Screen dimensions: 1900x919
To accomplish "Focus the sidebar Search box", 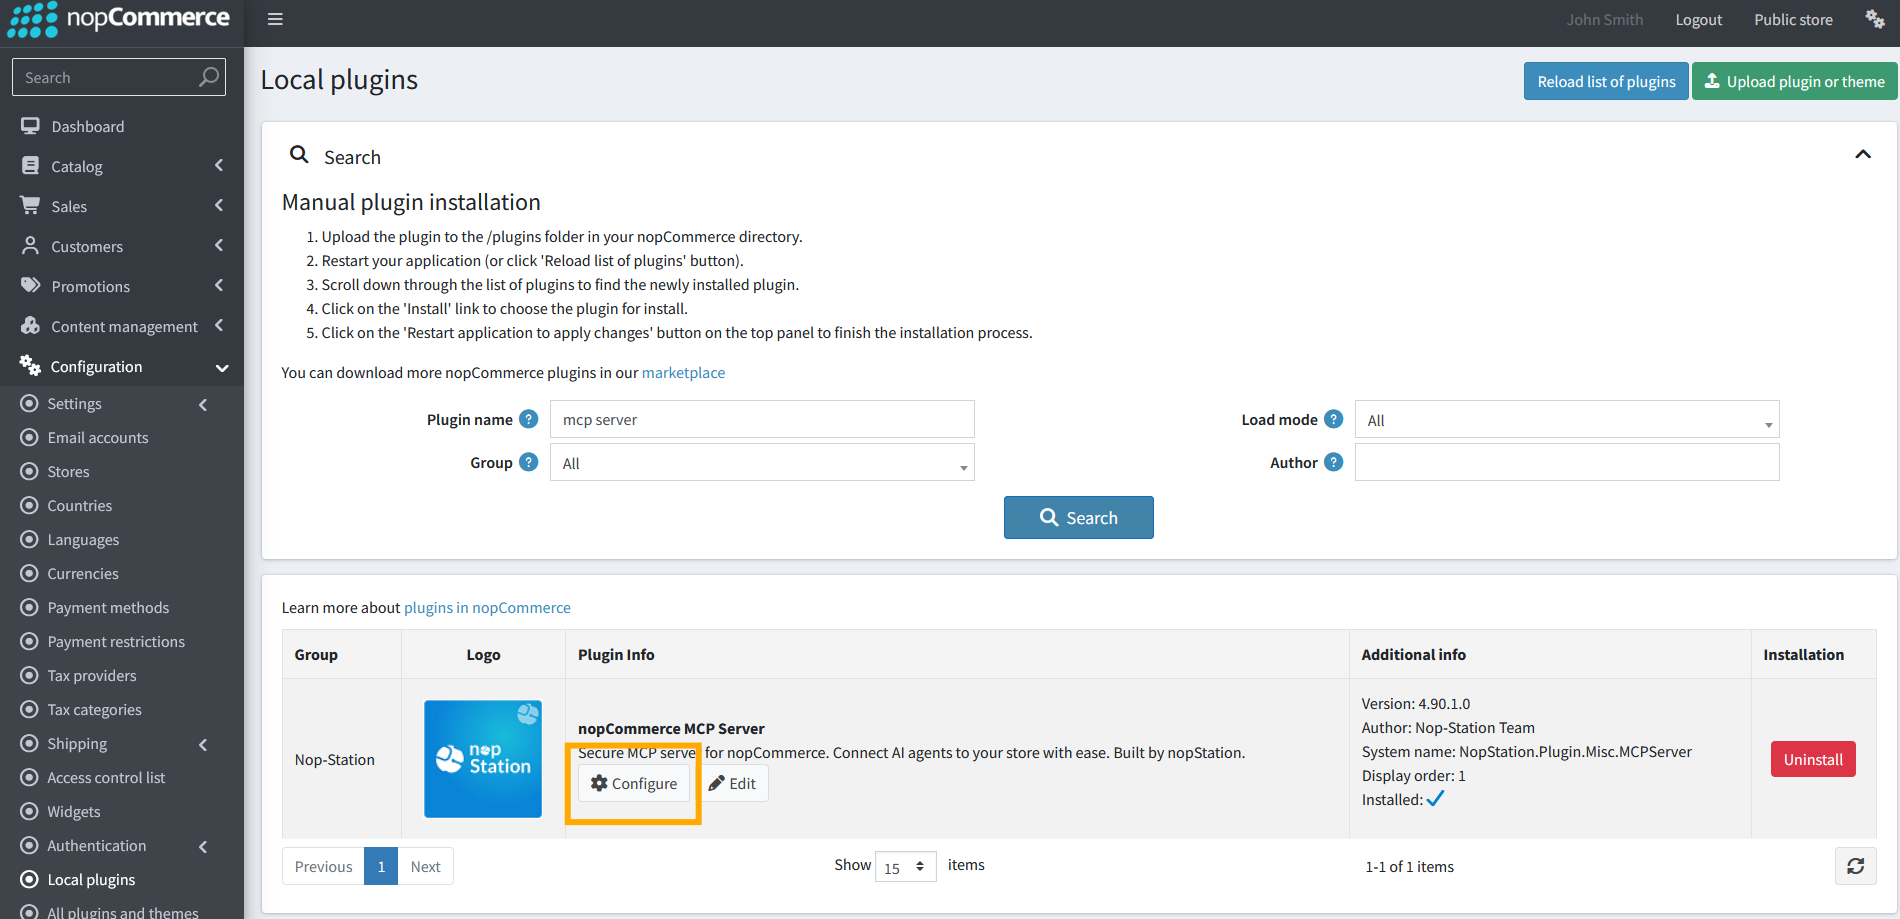I will pyautogui.click(x=119, y=77).
